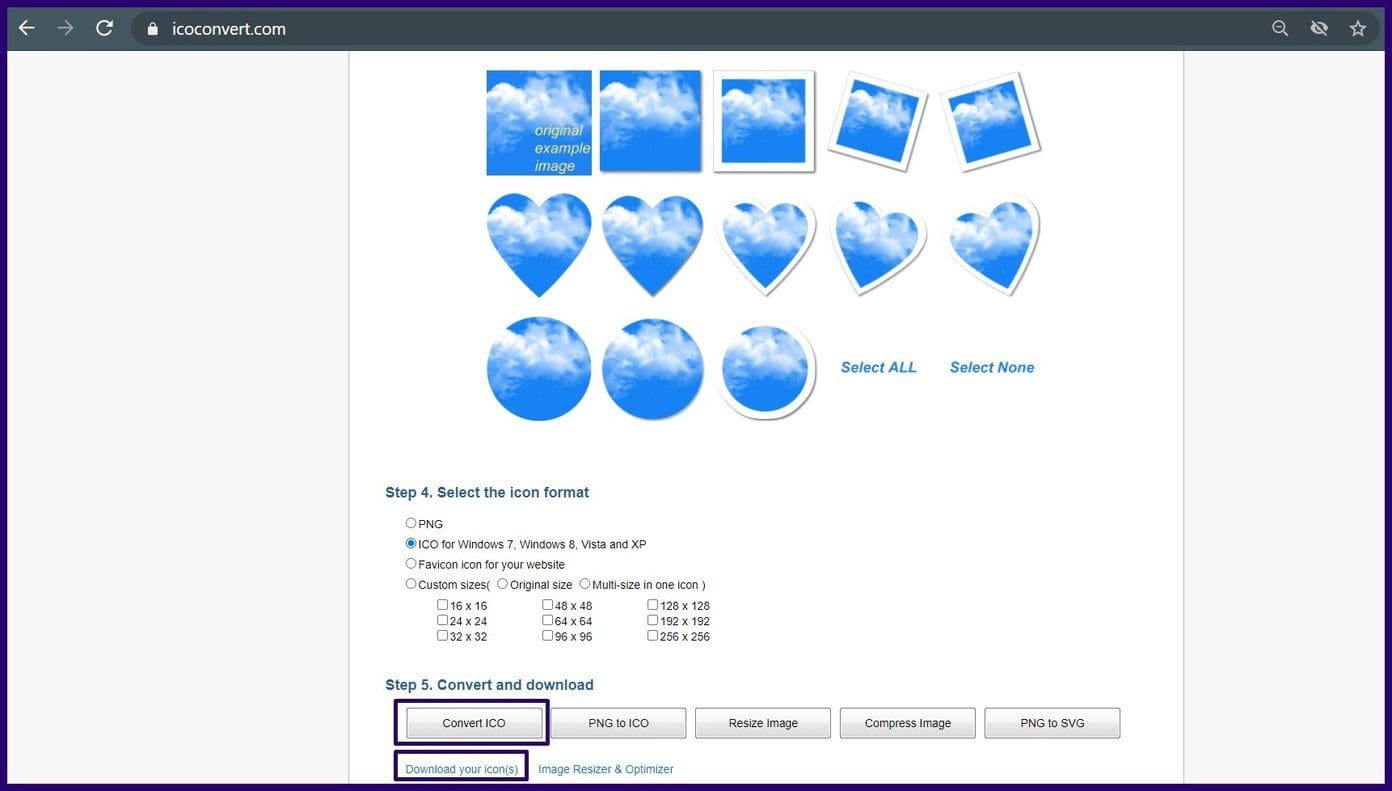Image resolution: width=1392 pixels, height=791 pixels.
Task: Pick the white-bordered circle style
Action: 766,368
